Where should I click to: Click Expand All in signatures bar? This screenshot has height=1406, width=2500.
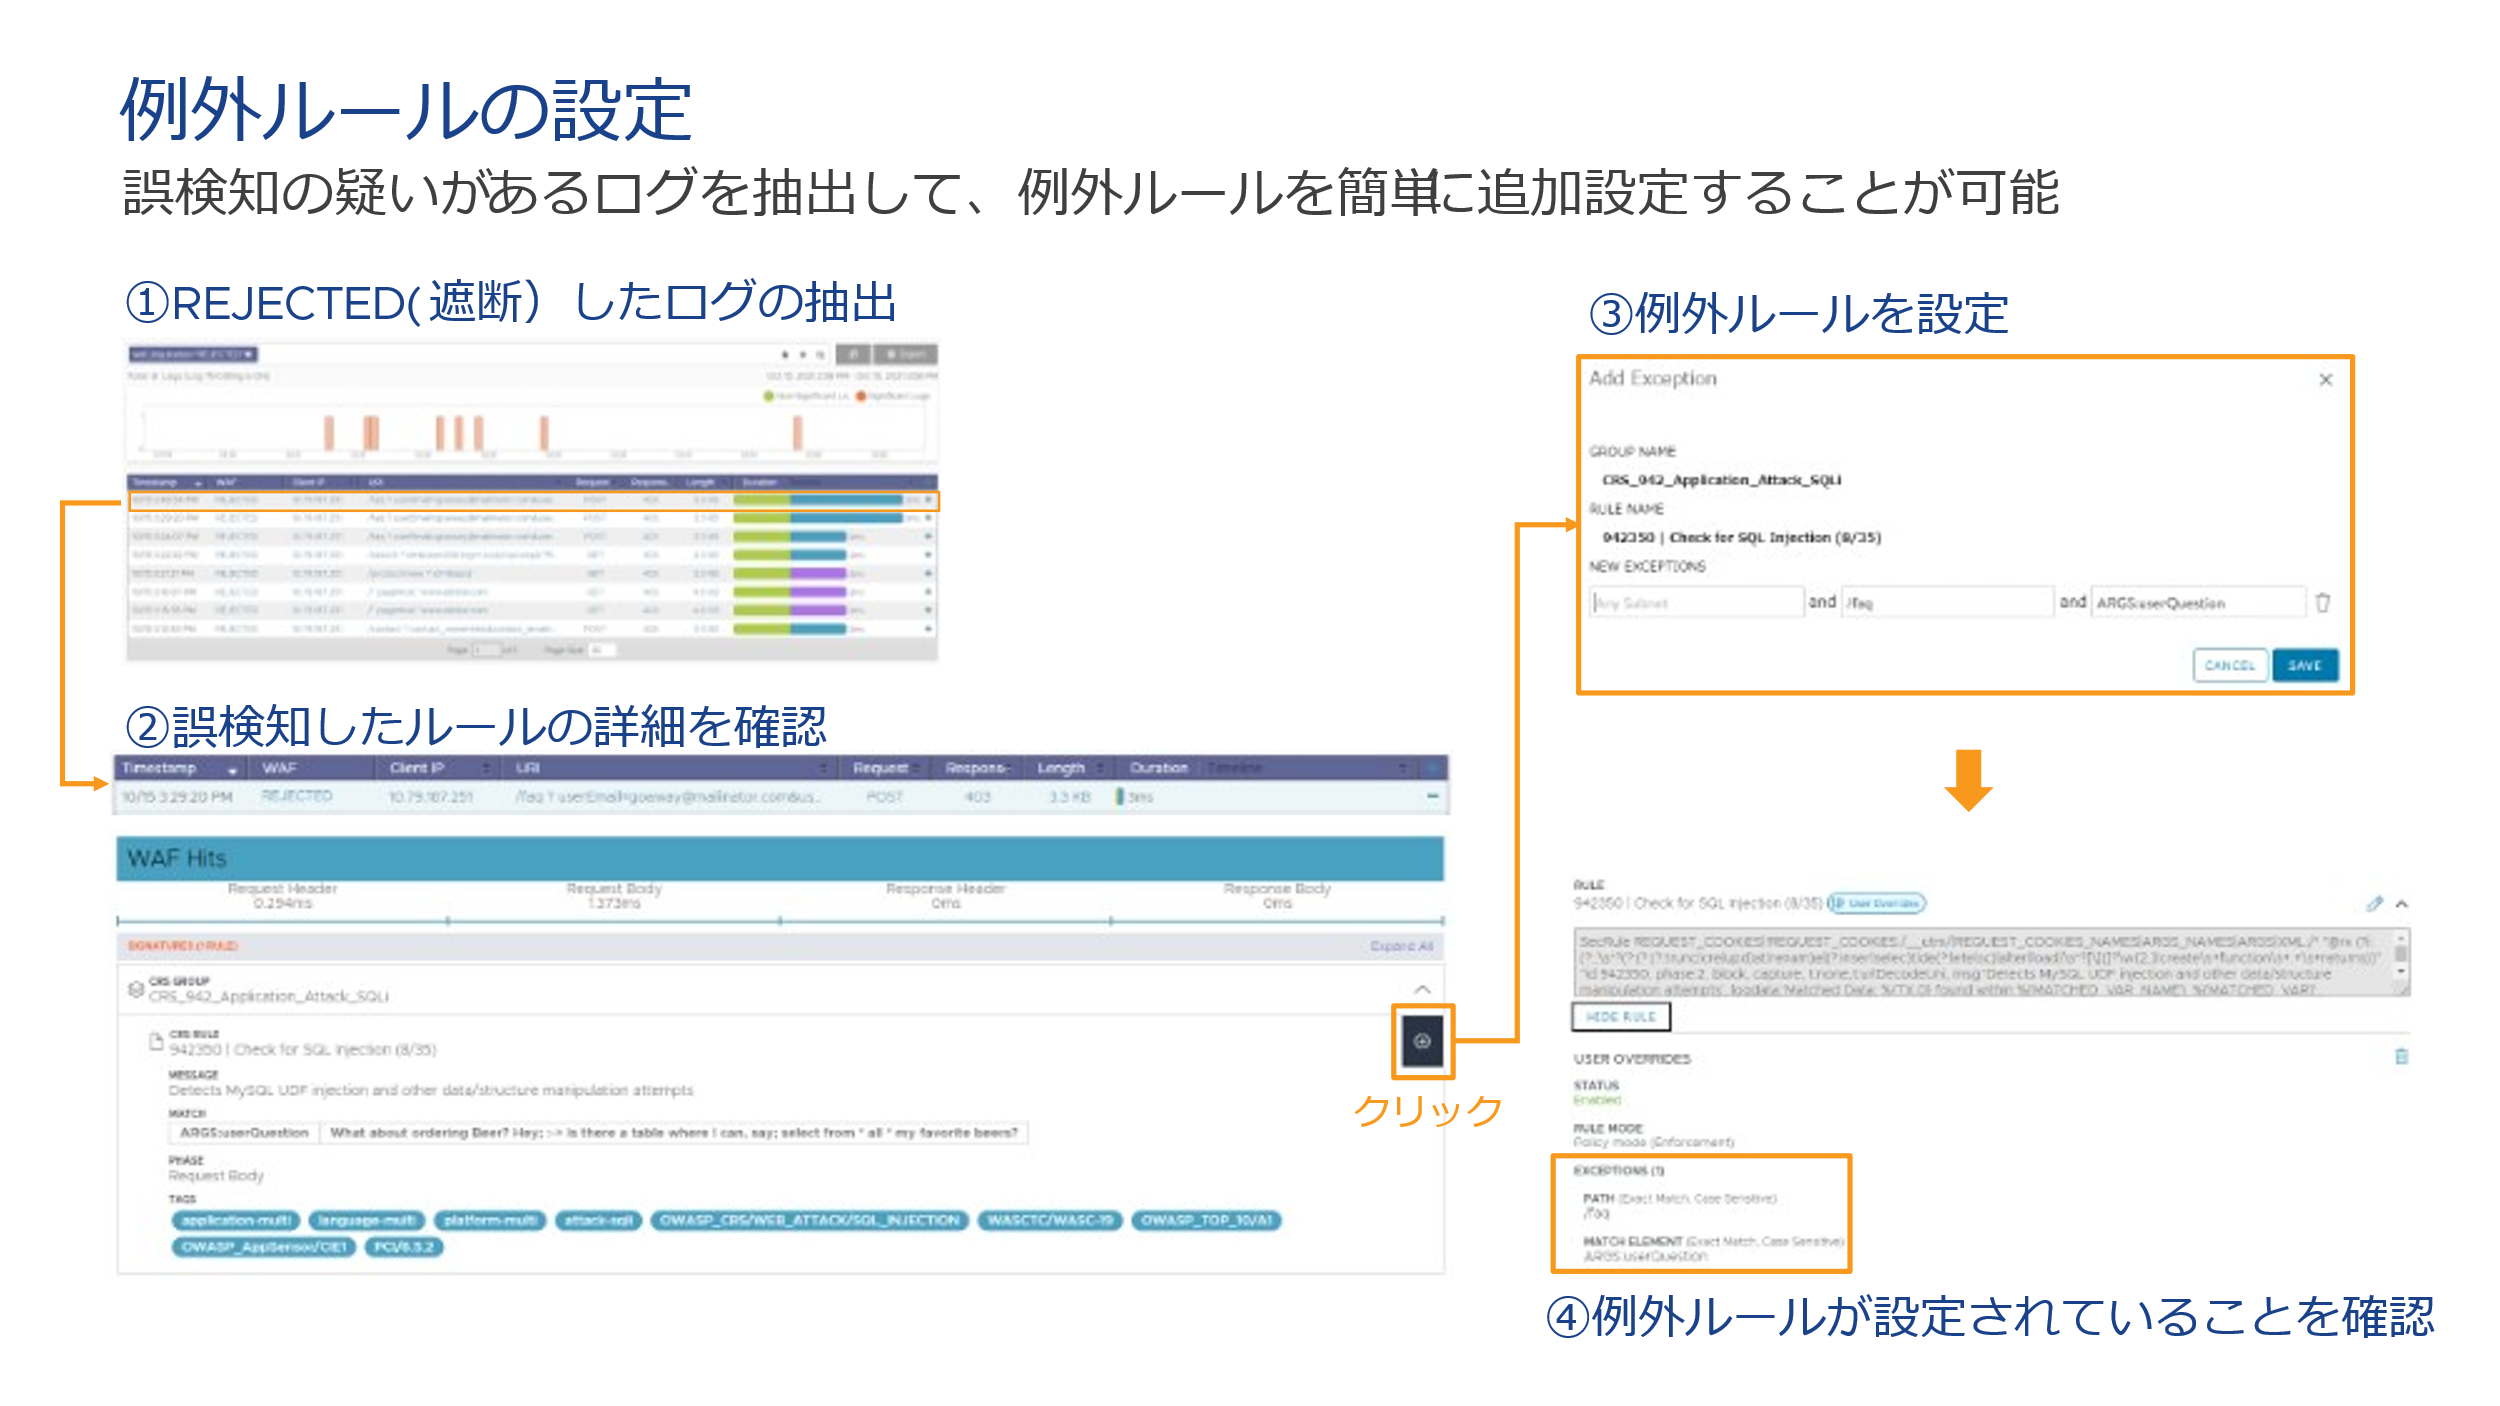(x=1400, y=946)
